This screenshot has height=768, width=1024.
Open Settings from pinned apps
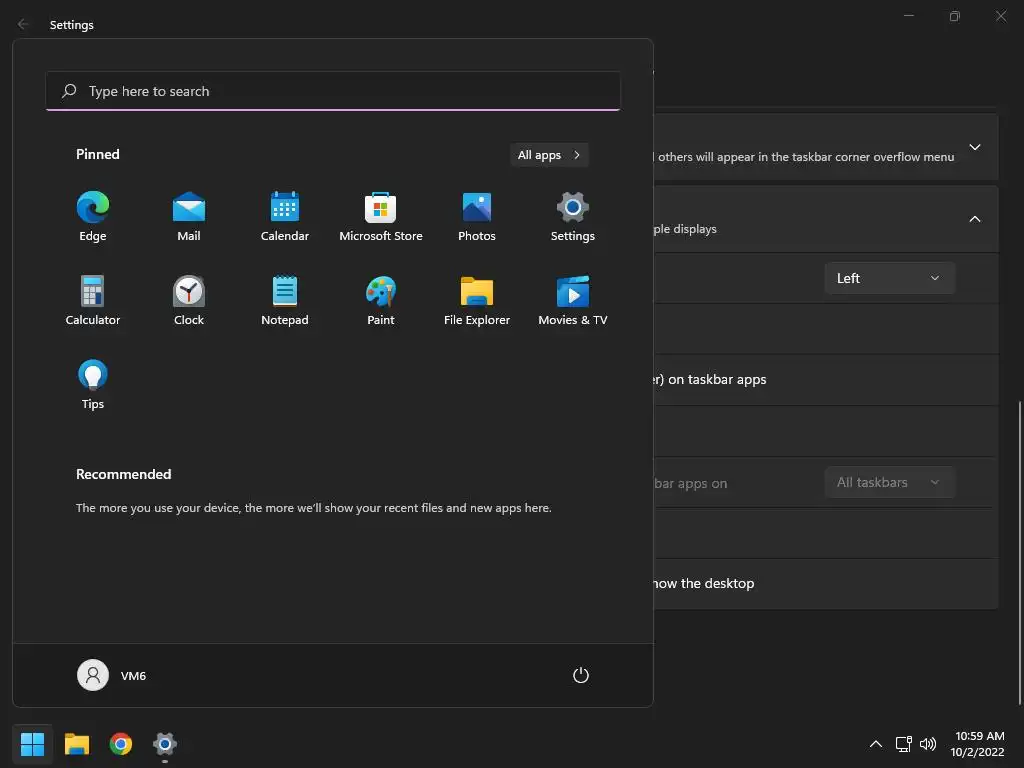coord(573,217)
